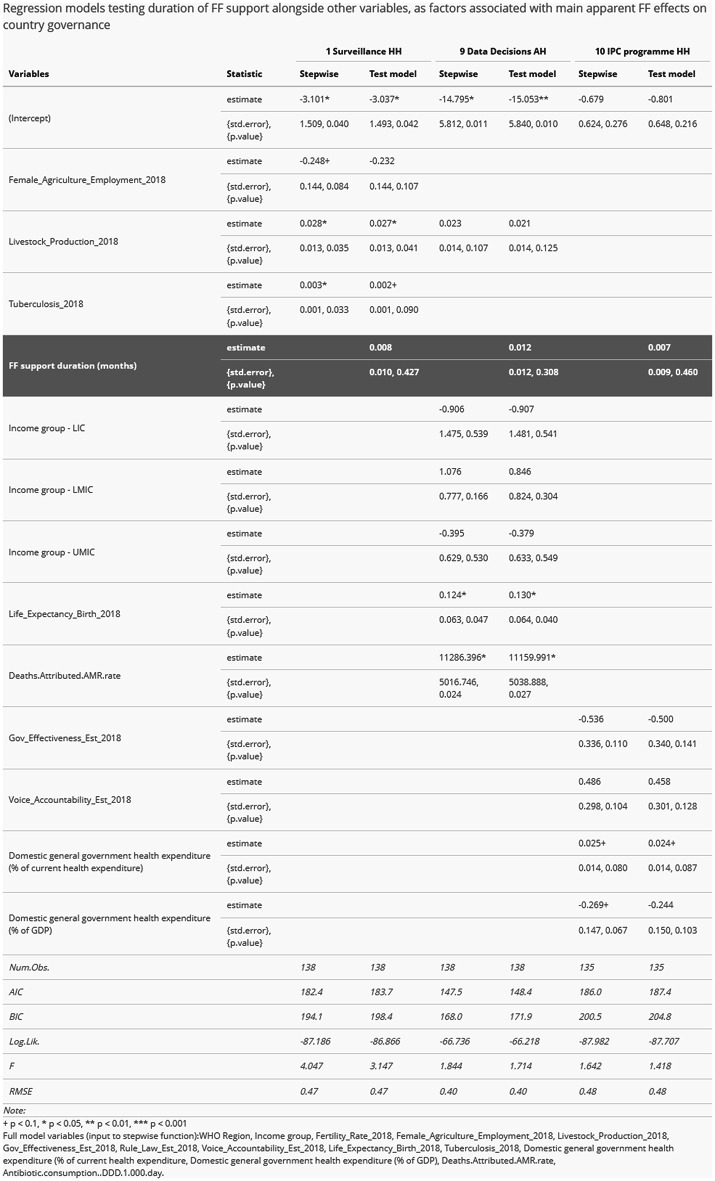Click the Female_Agriculture_Employment_2018 variable label
This screenshot has height=1181, width=715.
(x=87, y=180)
